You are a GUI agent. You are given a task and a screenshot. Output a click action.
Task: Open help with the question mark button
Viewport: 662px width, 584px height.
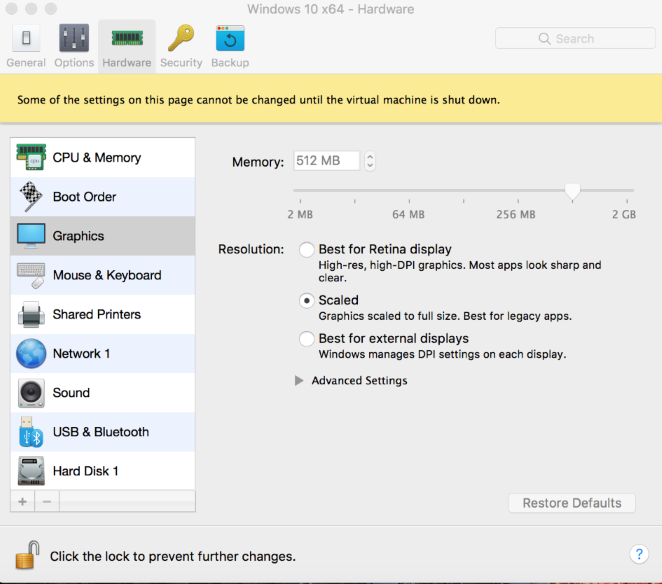(639, 554)
